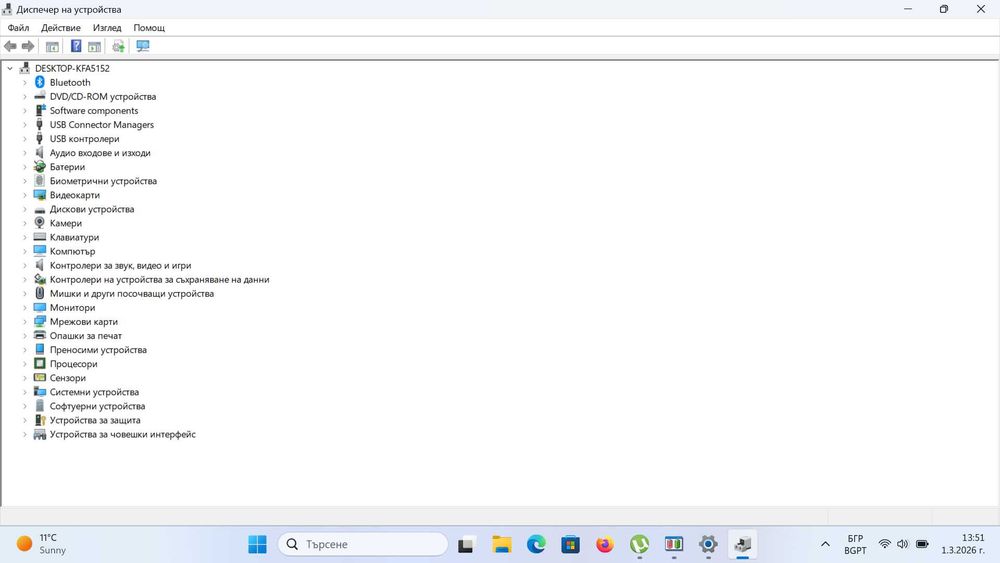This screenshot has height=563, width=1000.
Task: Select the USB Connector Managers row
Action: click(x=101, y=124)
